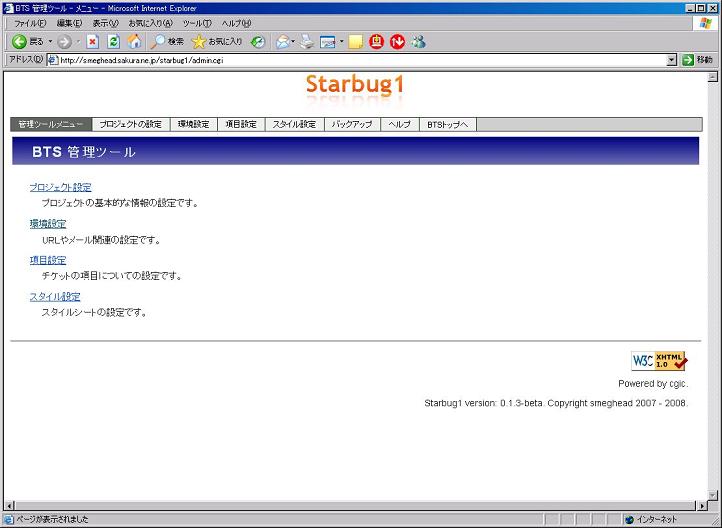Click the 移動 (Go) button

click(x=697, y=60)
